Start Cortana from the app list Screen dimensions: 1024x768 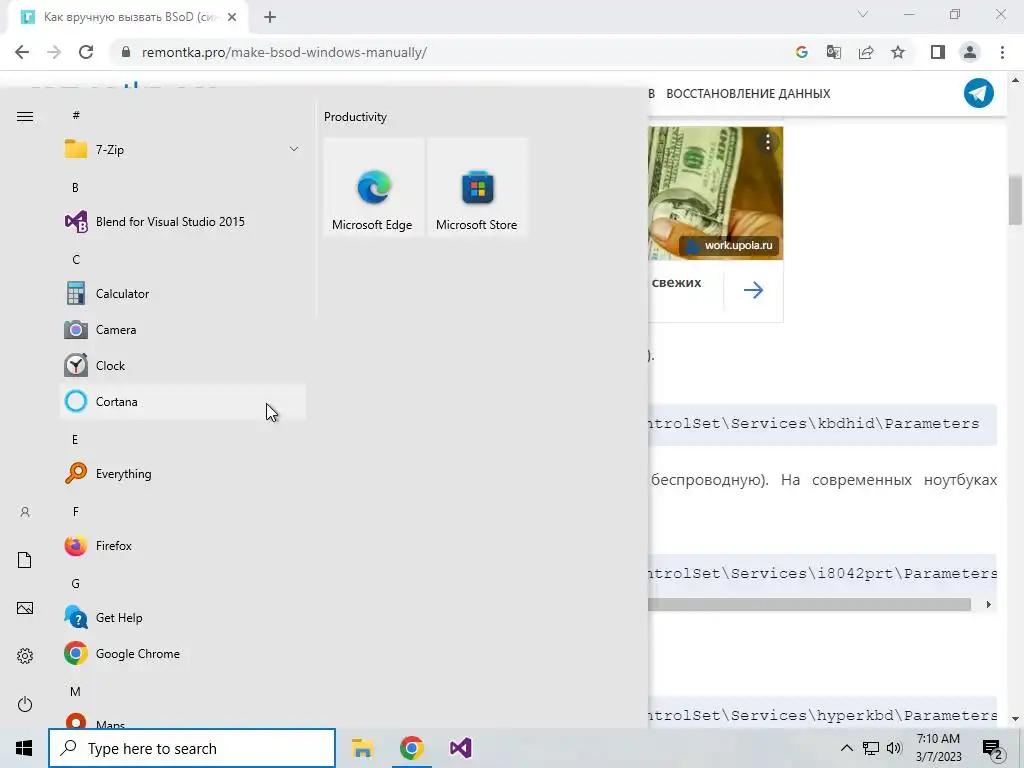click(x=183, y=402)
